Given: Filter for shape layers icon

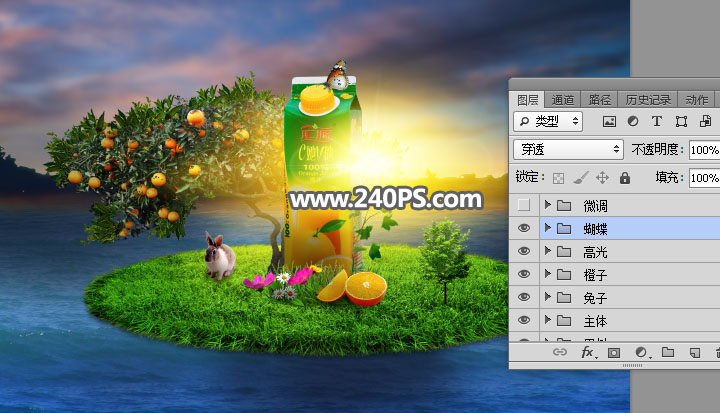Looking at the screenshot, I should (681, 121).
